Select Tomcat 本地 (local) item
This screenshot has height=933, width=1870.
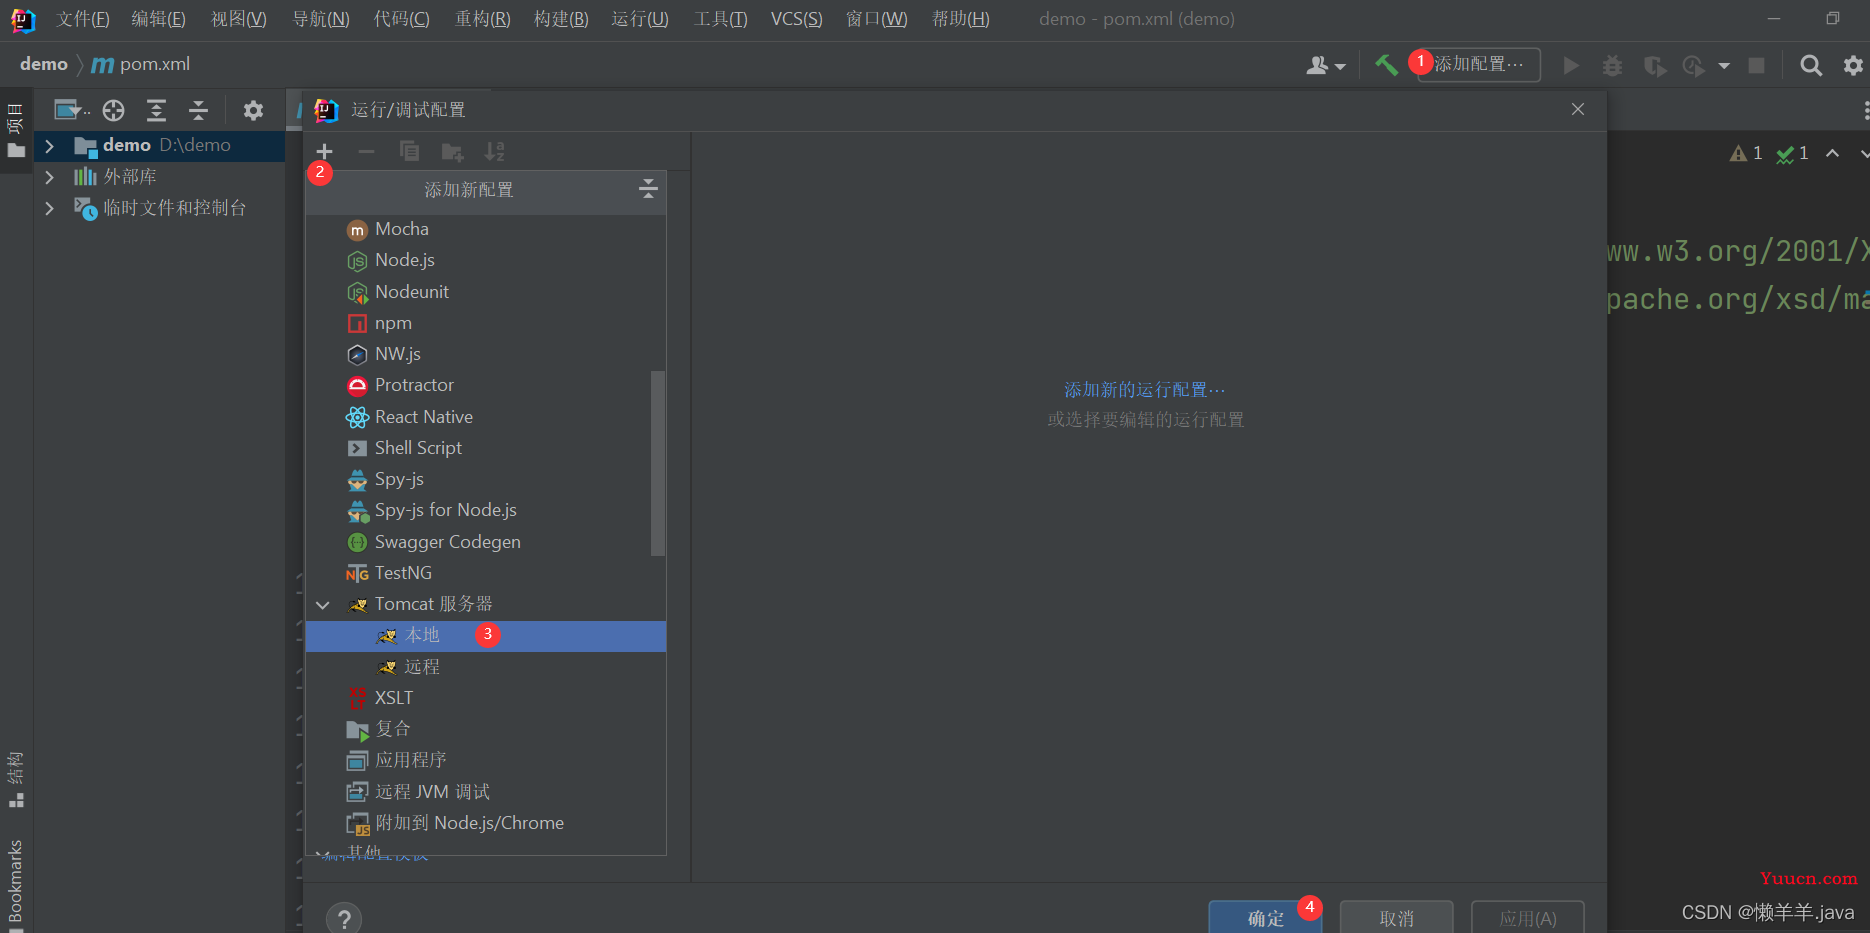click(486, 636)
